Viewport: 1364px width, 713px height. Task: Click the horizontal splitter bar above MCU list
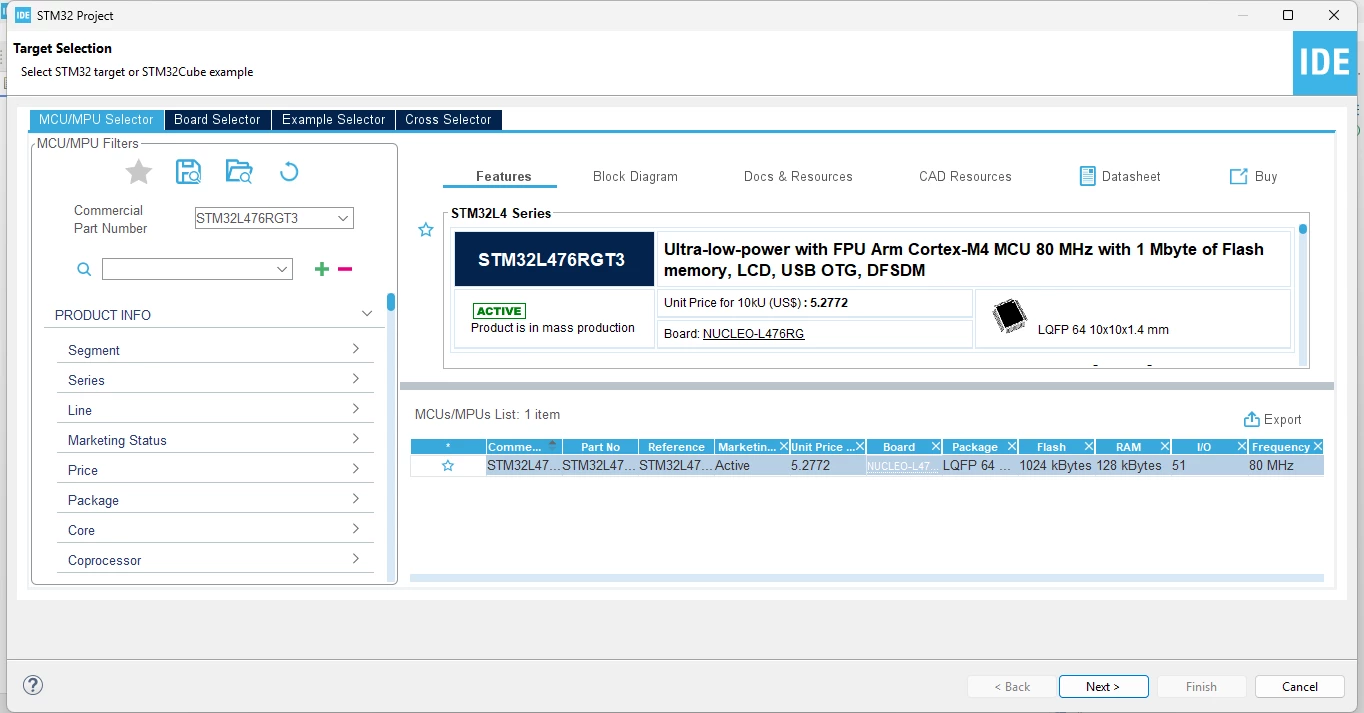pos(866,385)
